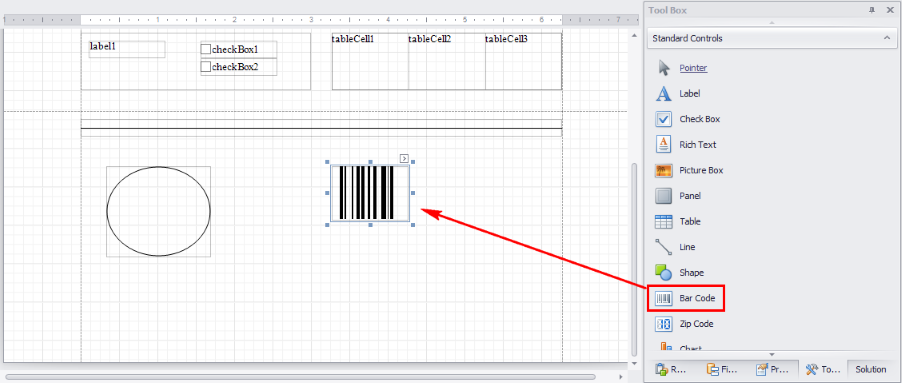
Task: Click the vertical scrollbar of the designer
Action: [x=635, y=259]
